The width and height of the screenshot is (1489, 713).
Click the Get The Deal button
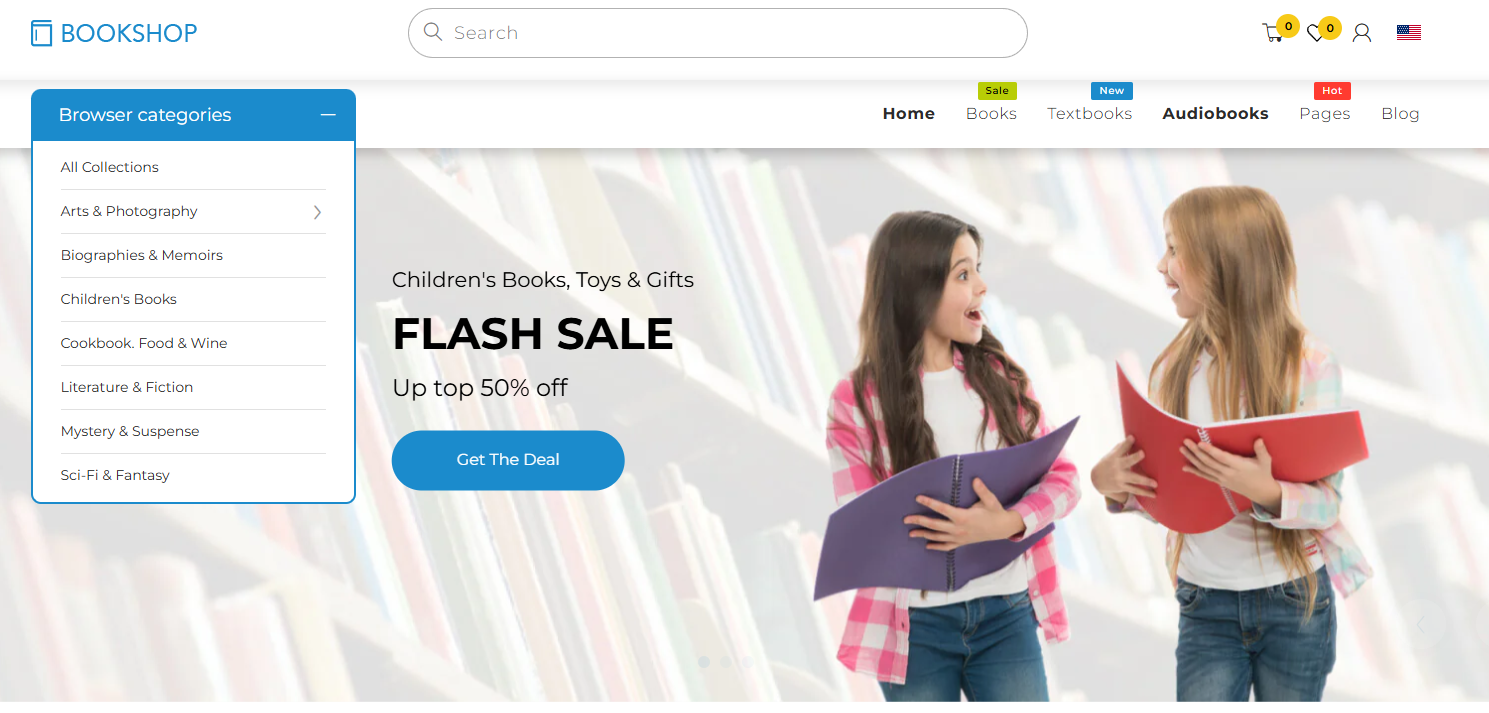click(508, 460)
